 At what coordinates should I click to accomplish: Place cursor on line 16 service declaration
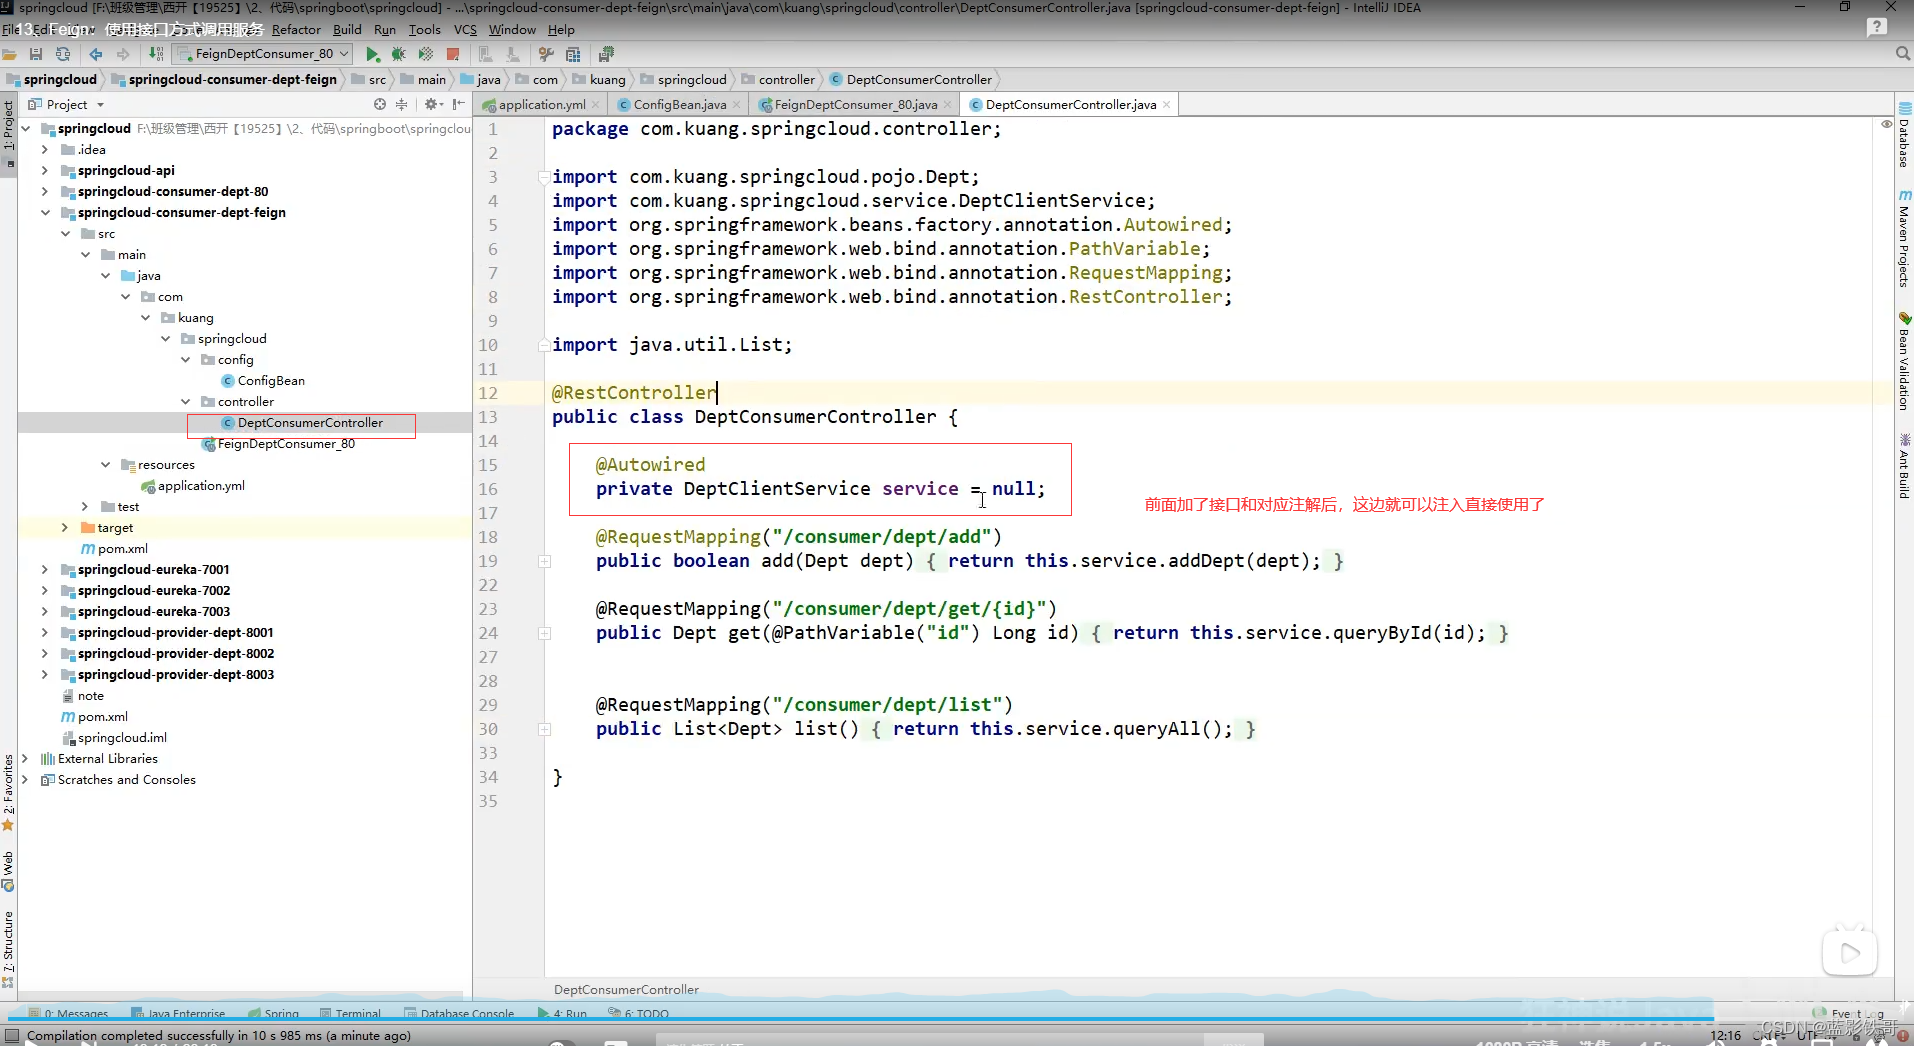click(x=820, y=489)
